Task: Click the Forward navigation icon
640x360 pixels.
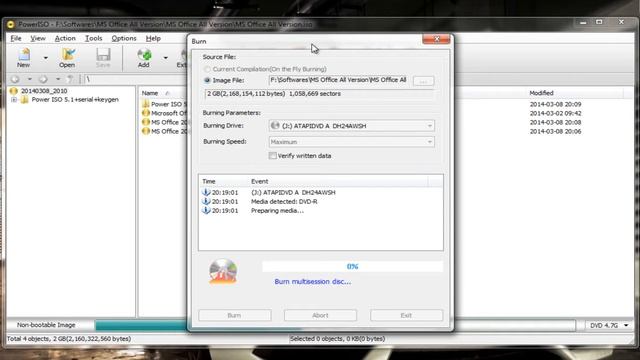Action: [x=43, y=79]
